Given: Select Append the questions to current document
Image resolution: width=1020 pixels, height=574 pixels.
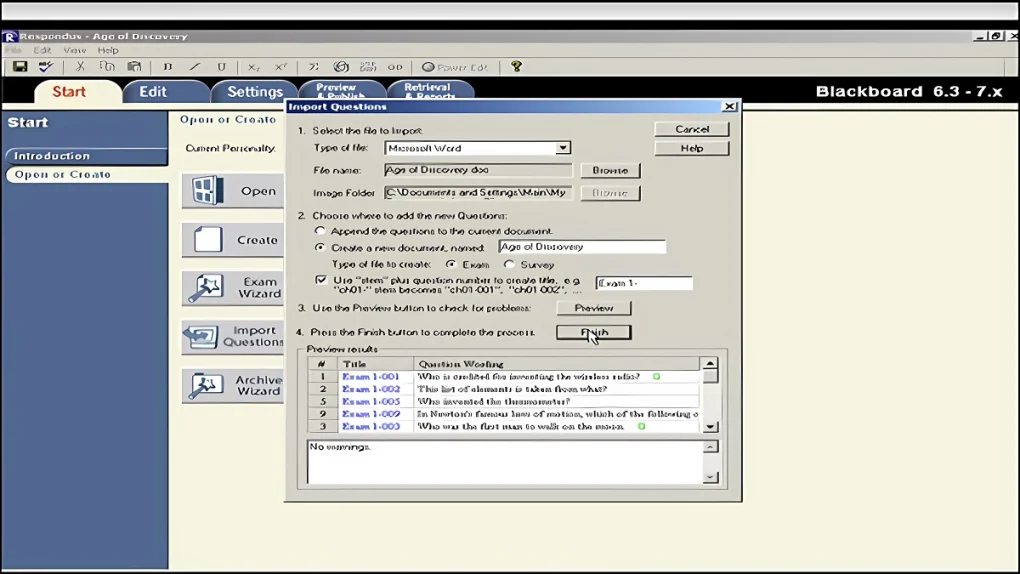Looking at the screenshot, I should (x=320, y=231).
